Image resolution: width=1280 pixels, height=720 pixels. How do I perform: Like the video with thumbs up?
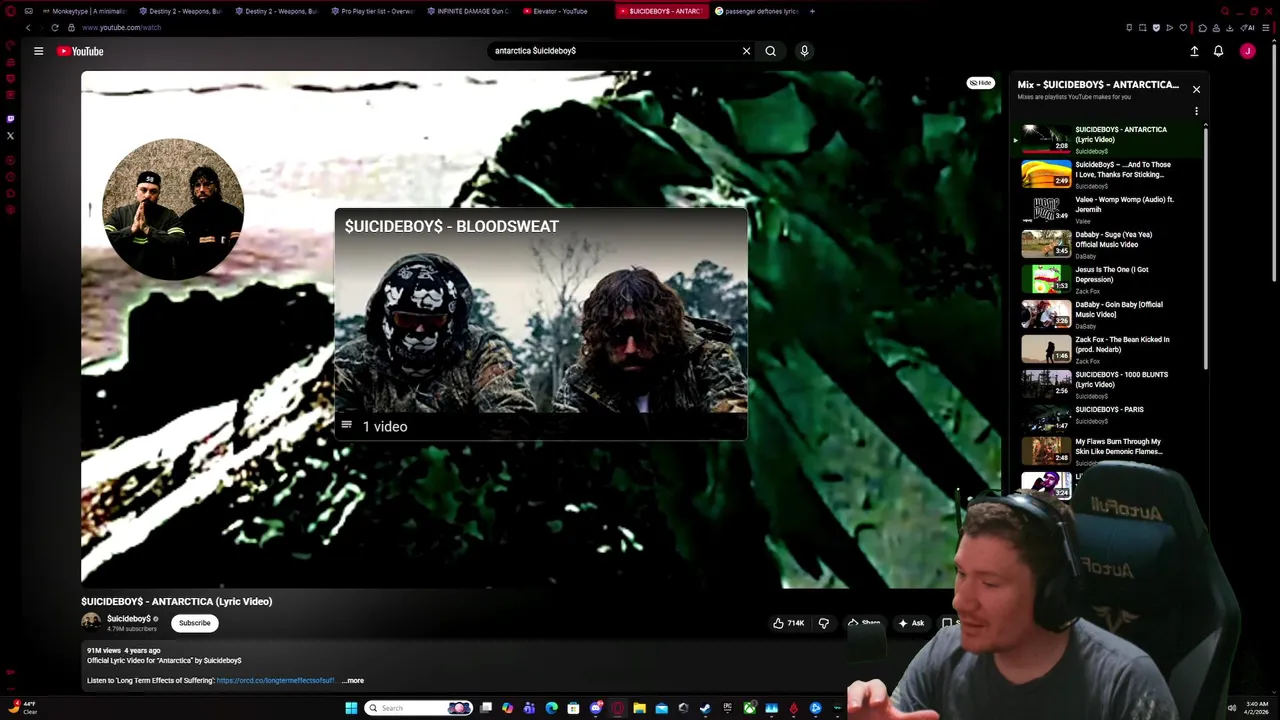pyautogui.click(x=789, y=623)
